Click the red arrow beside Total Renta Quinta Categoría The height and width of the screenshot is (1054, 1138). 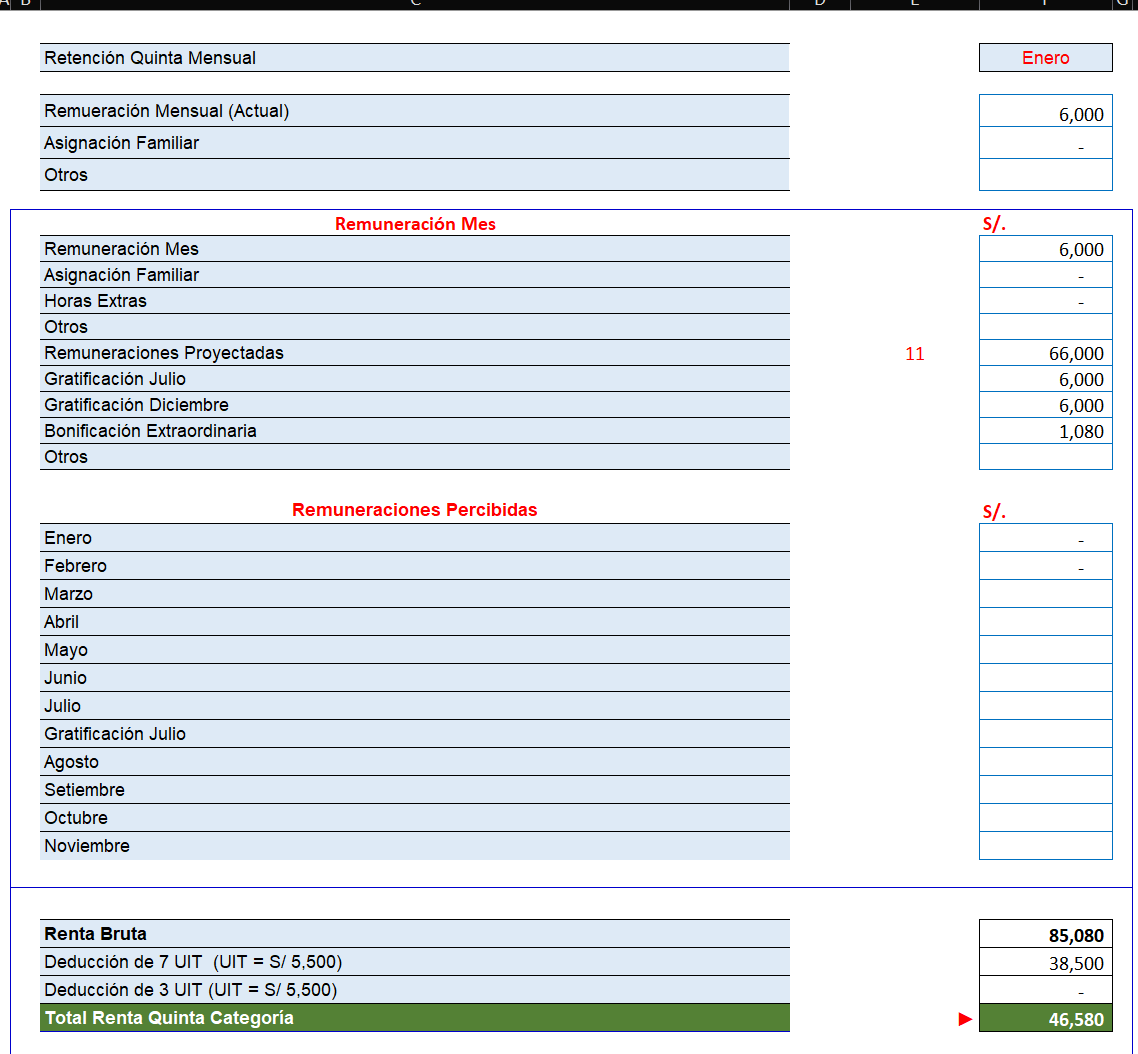[965, 1019]
